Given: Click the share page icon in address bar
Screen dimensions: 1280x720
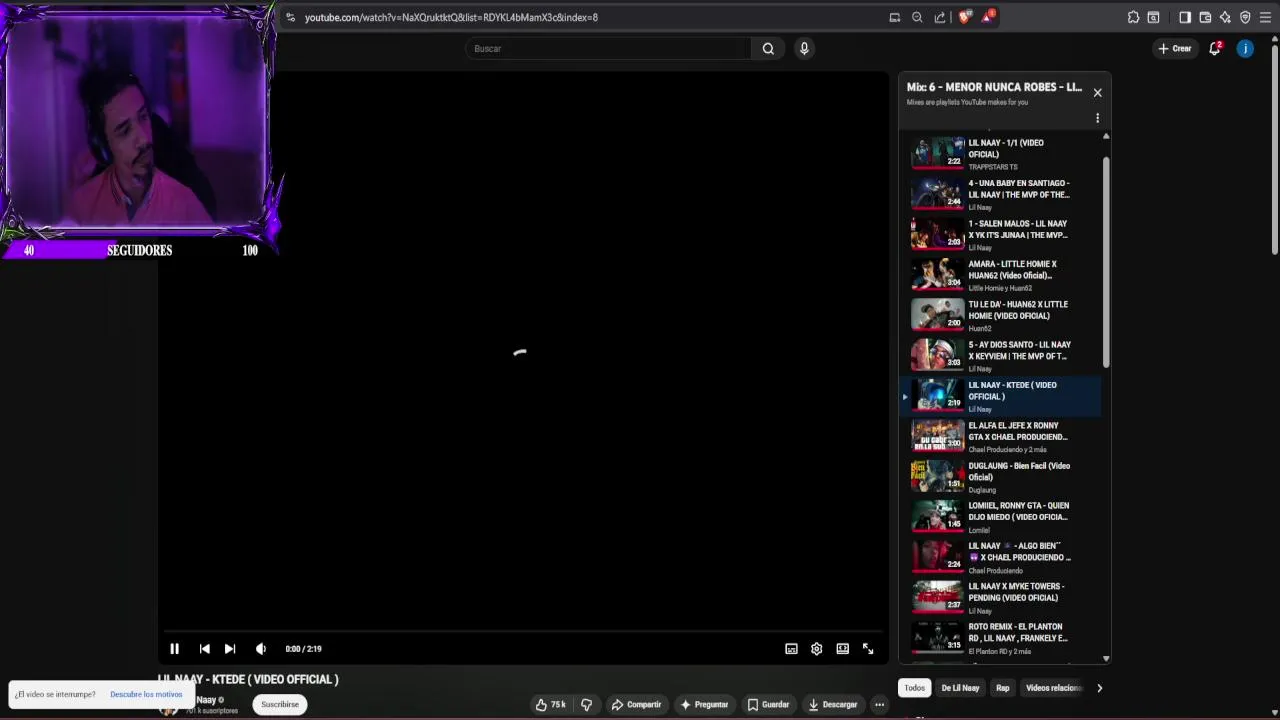Looking at the screenshot, I should click(x=940, y=17).
